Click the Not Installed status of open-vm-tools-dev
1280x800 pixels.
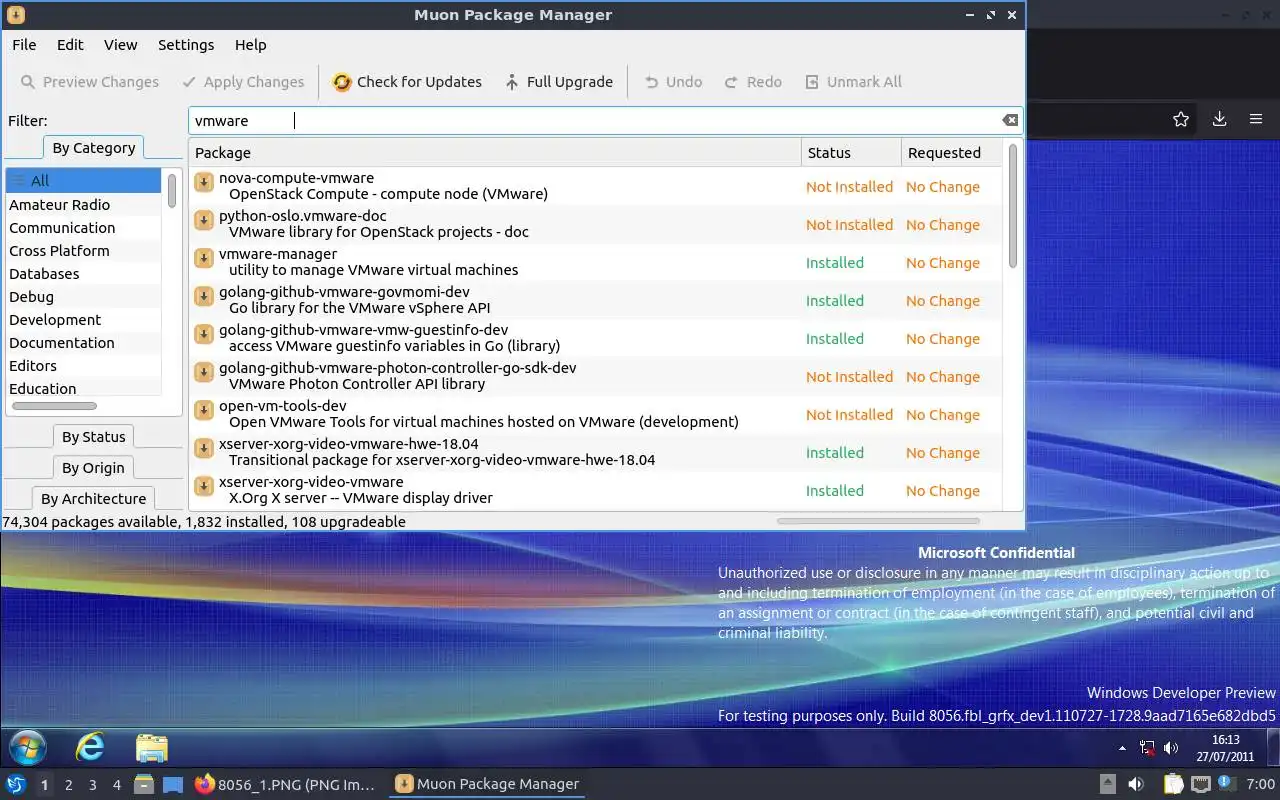click(x=849, y=415)
